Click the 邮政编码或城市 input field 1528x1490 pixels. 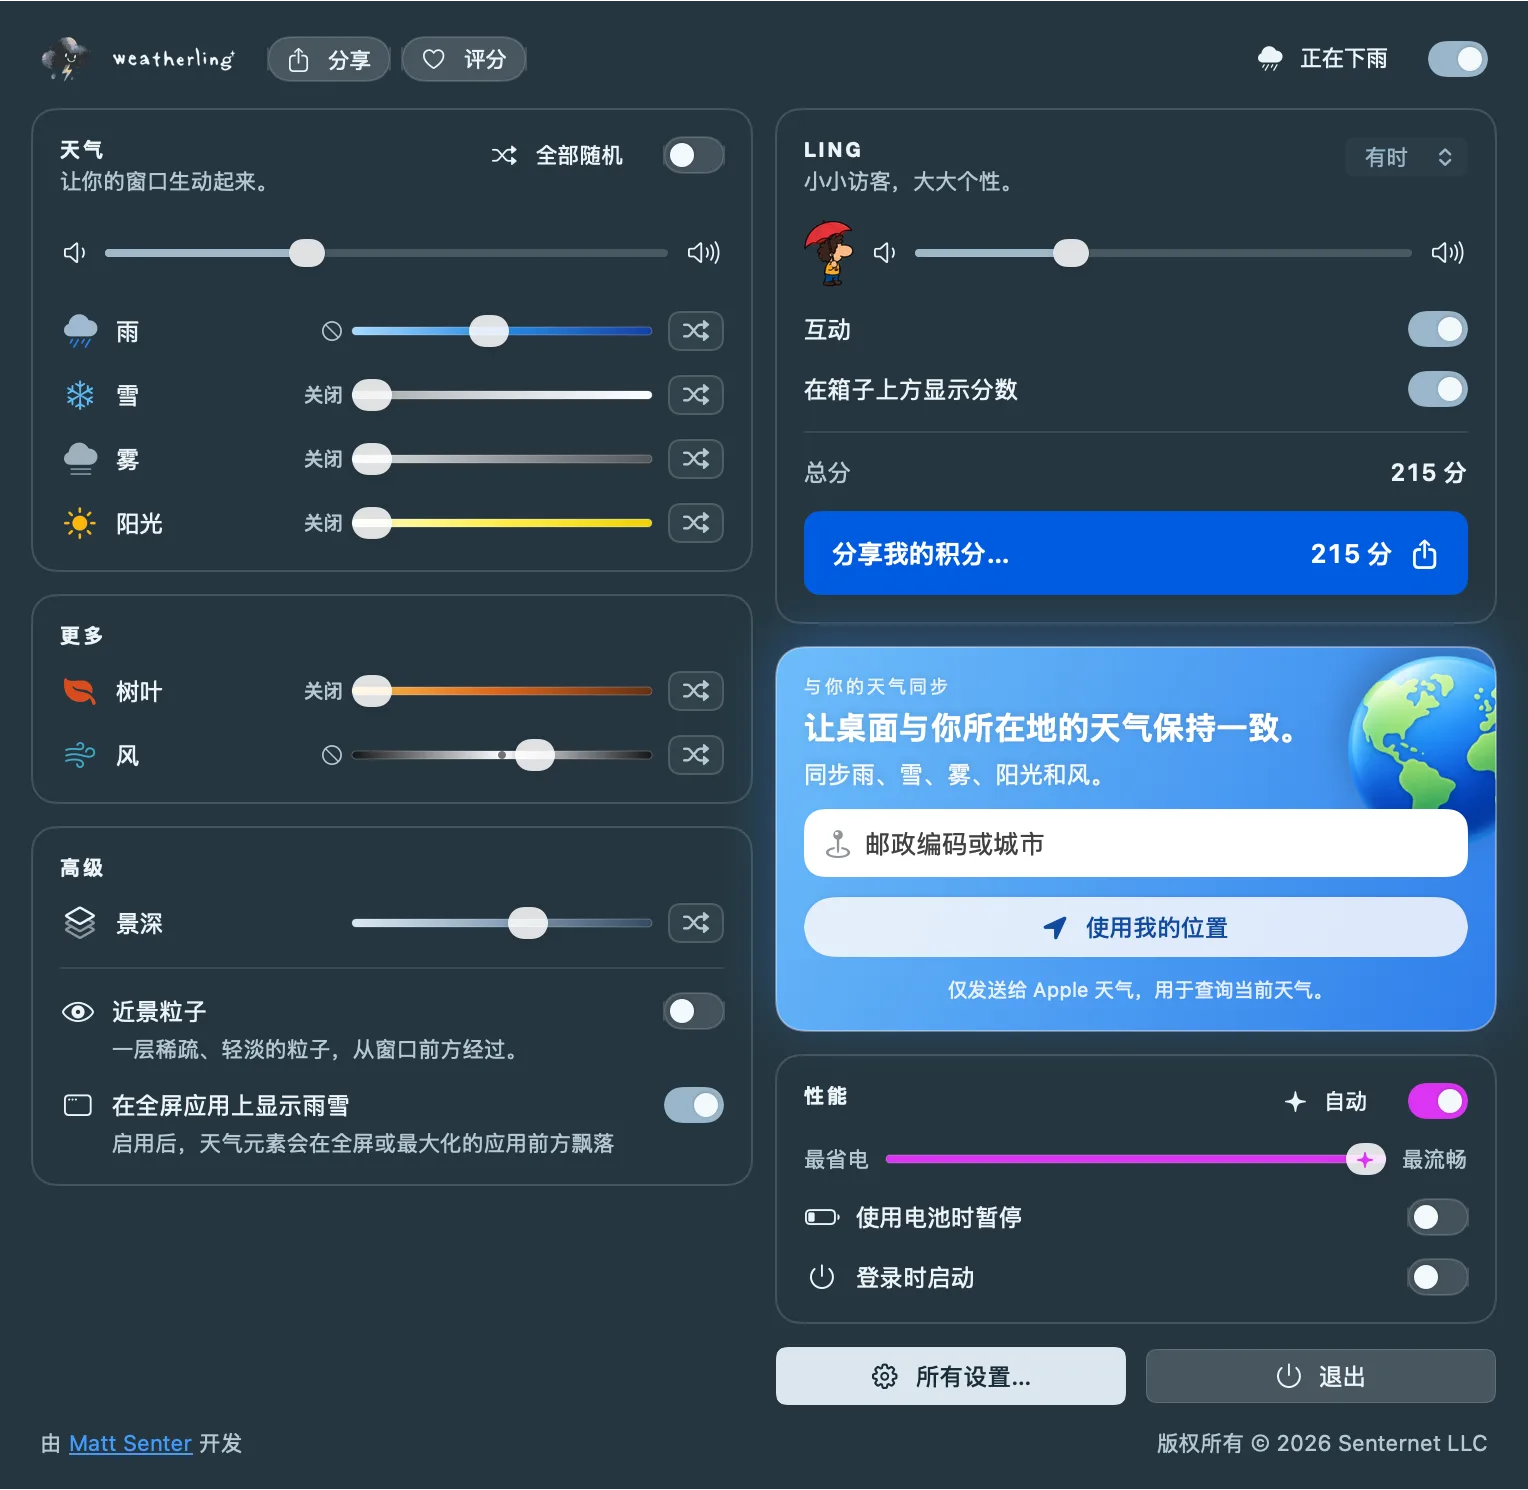coord(1136,843)
